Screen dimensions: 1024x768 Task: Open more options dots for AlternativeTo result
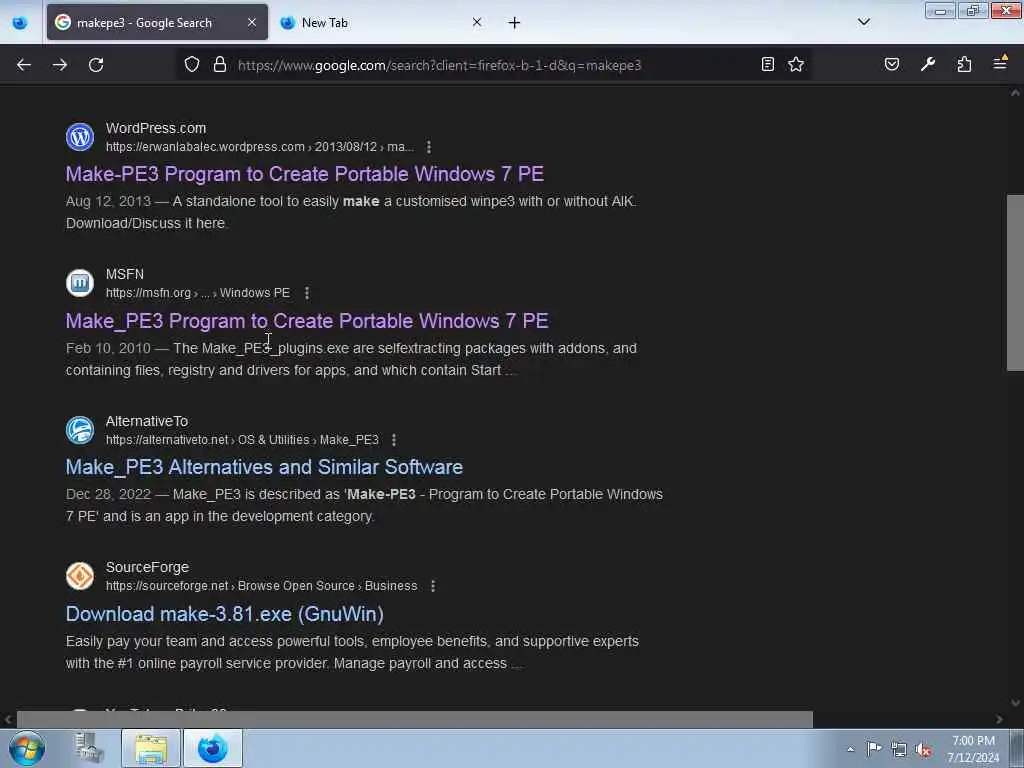click(394, 440)
